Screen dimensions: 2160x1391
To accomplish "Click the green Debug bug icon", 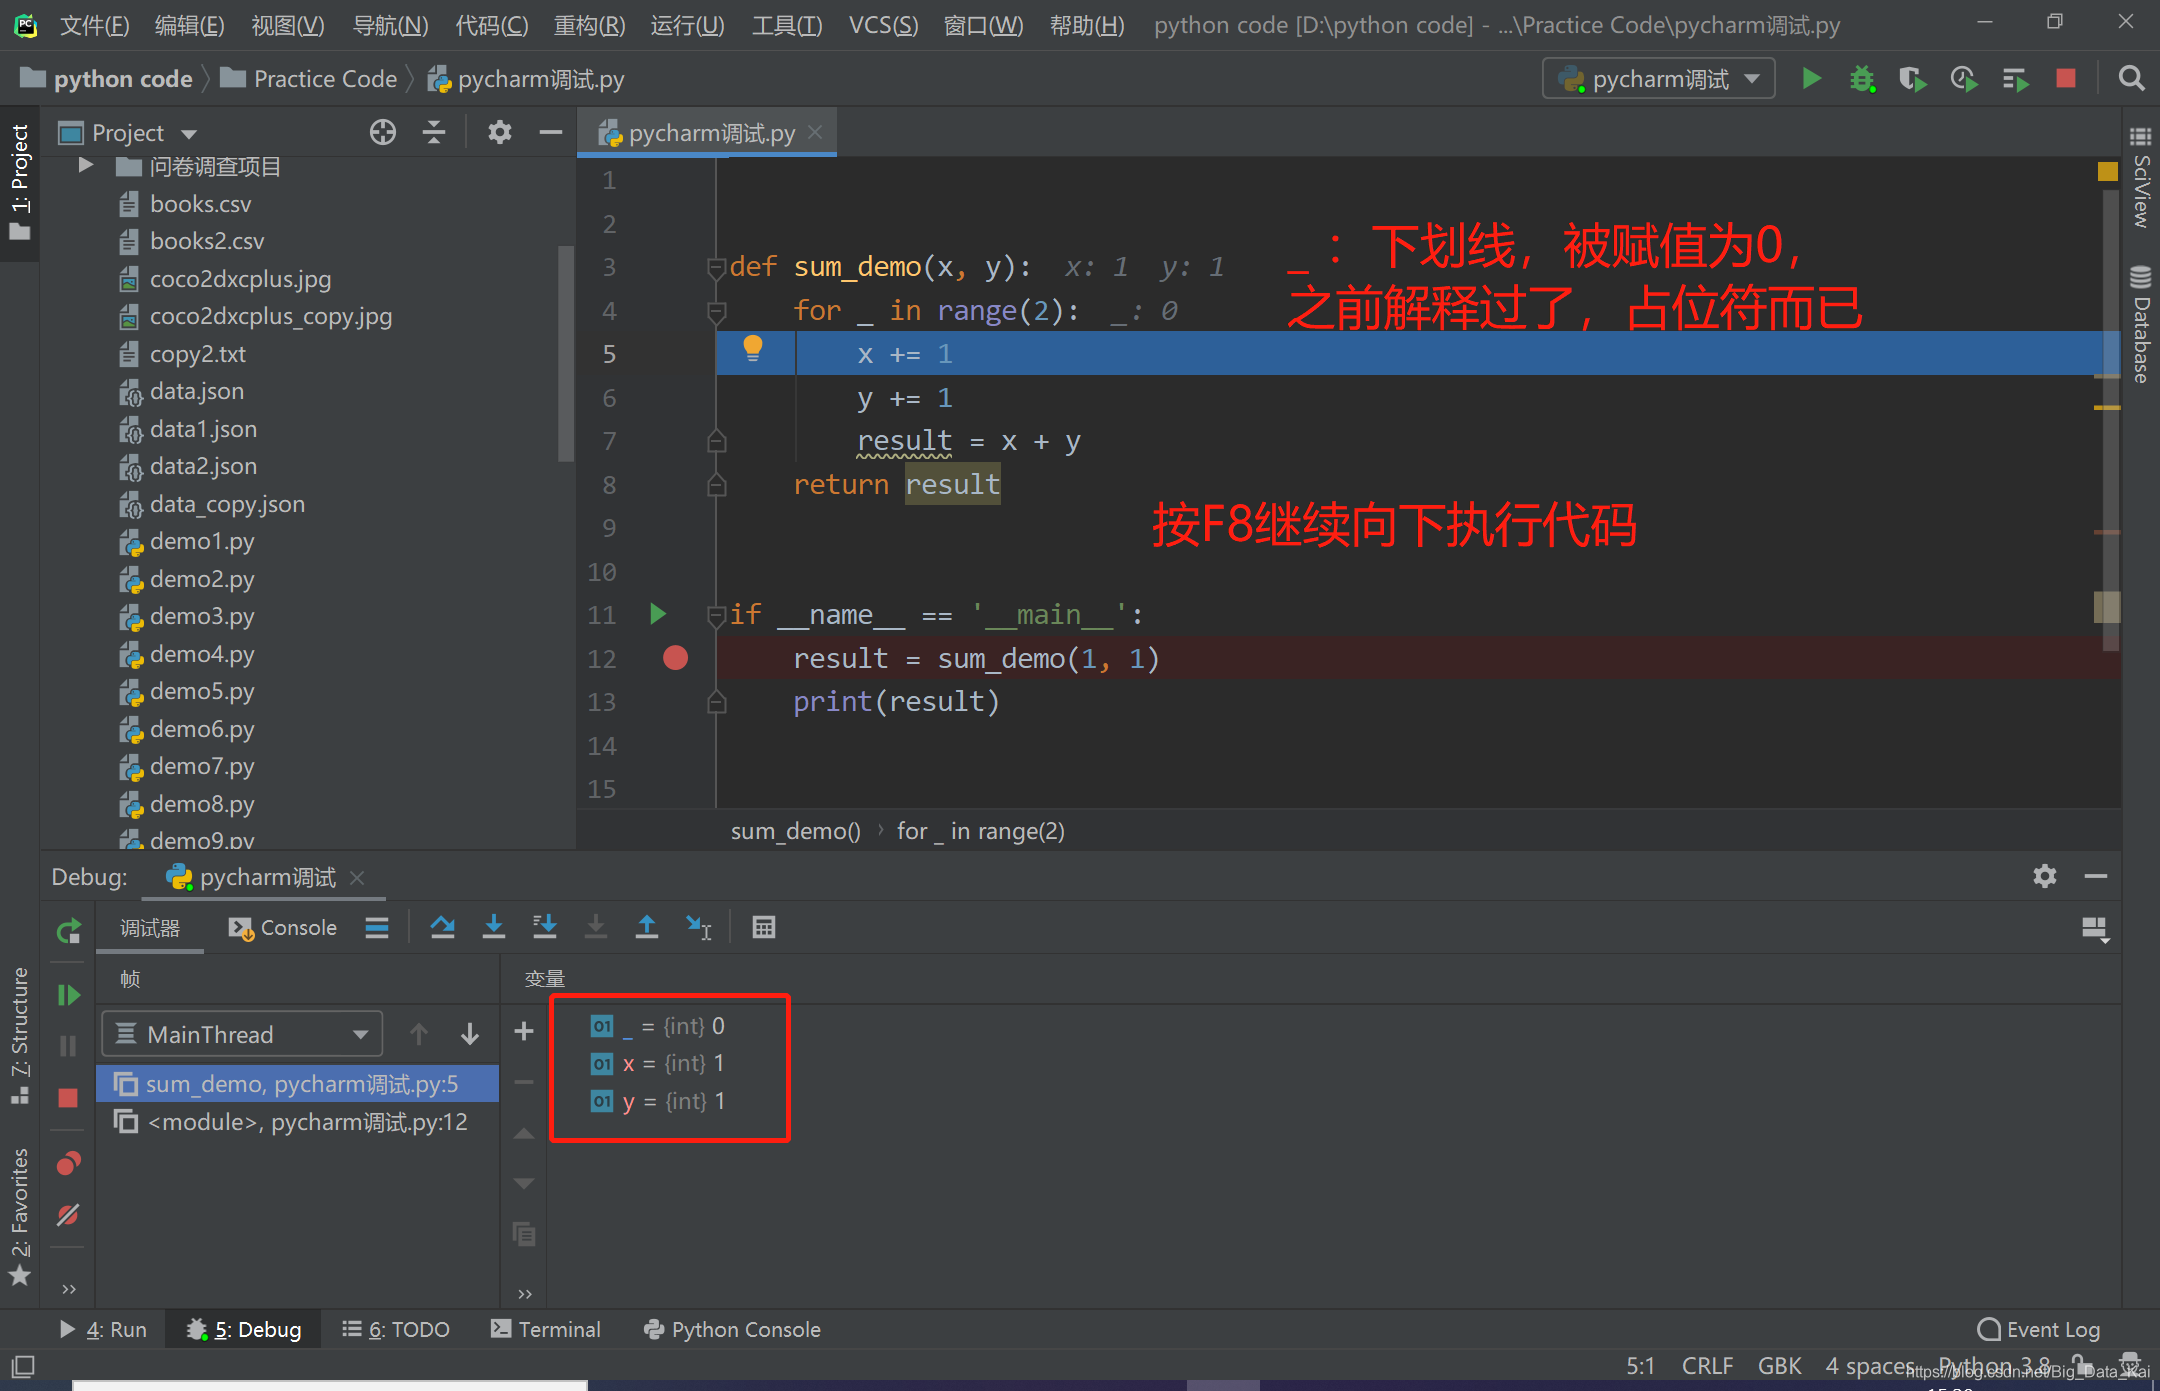I will click(x=1861, y=79).
